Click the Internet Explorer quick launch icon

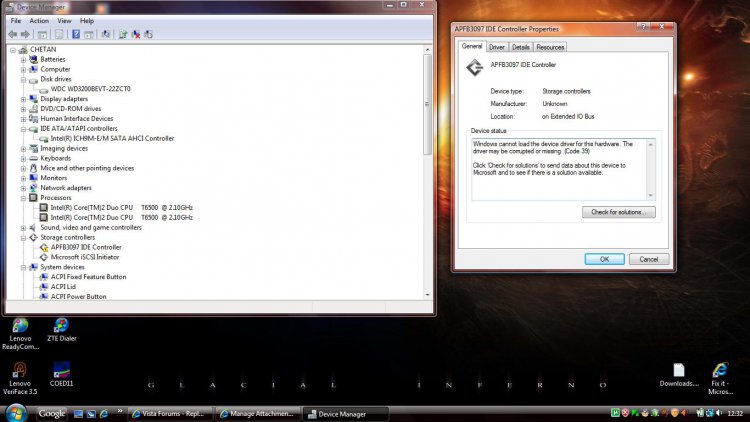click(104, 414)
